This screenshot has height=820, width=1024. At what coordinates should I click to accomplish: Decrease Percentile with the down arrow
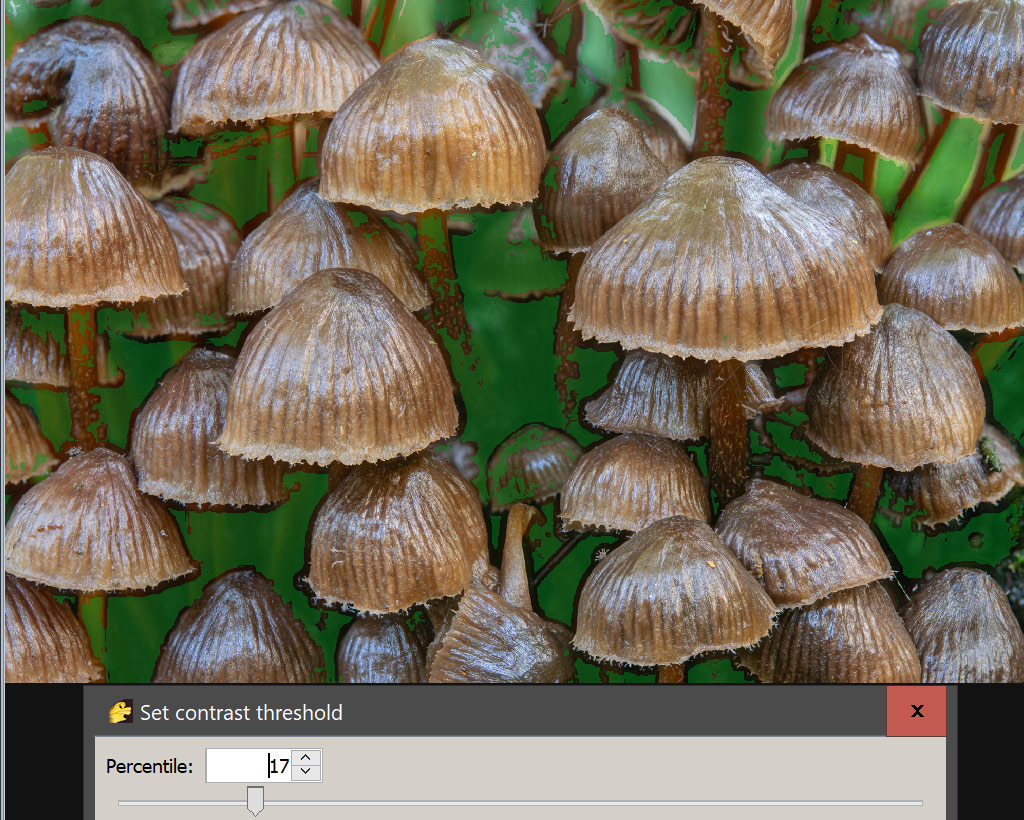click(x=308, y=774)
